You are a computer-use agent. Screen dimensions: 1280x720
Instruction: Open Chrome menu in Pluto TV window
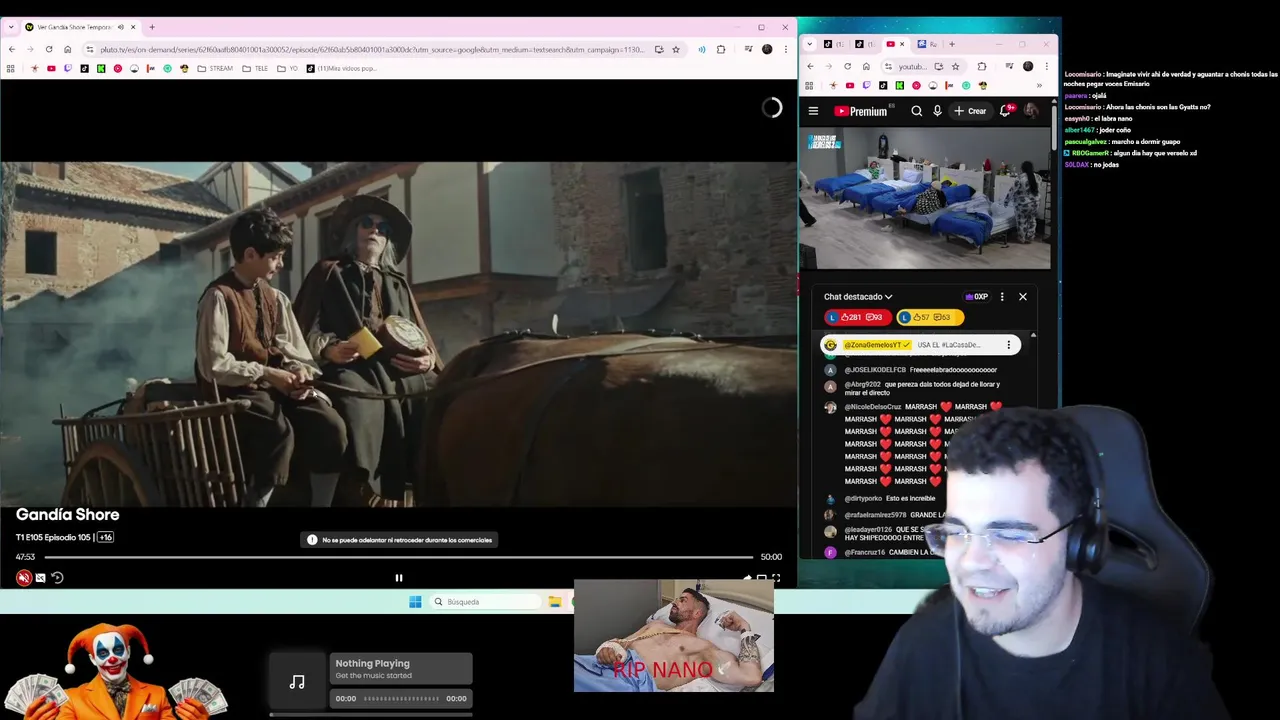(x=786, y=49)
